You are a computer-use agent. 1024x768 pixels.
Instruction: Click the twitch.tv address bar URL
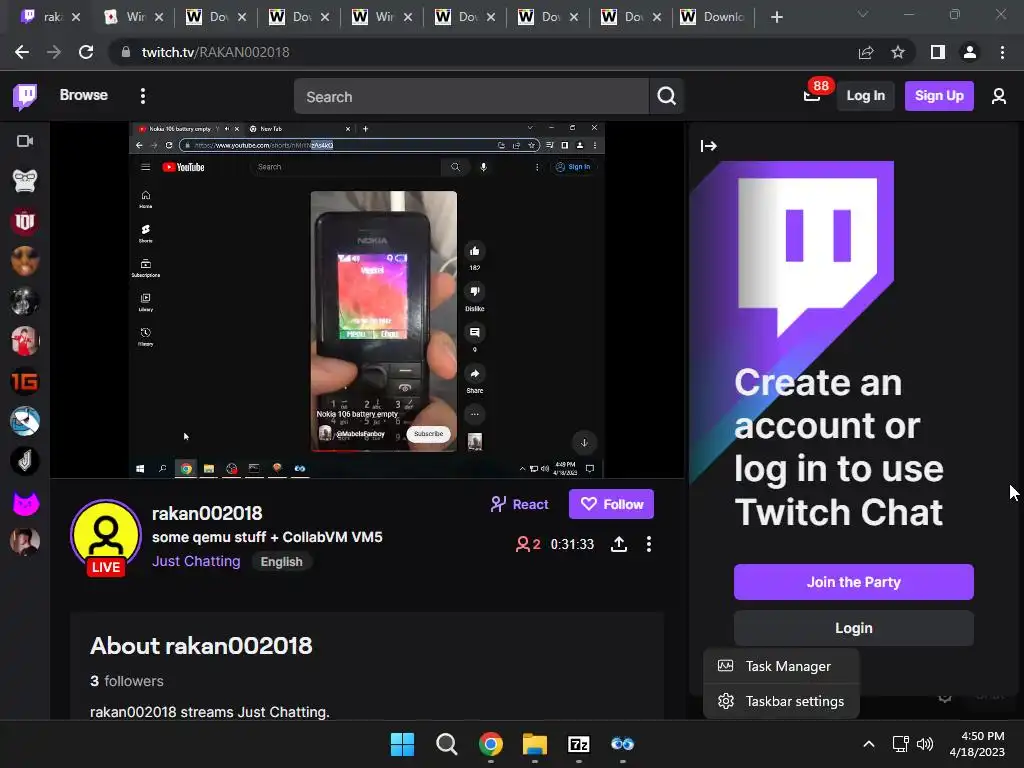tap(215, 52)
